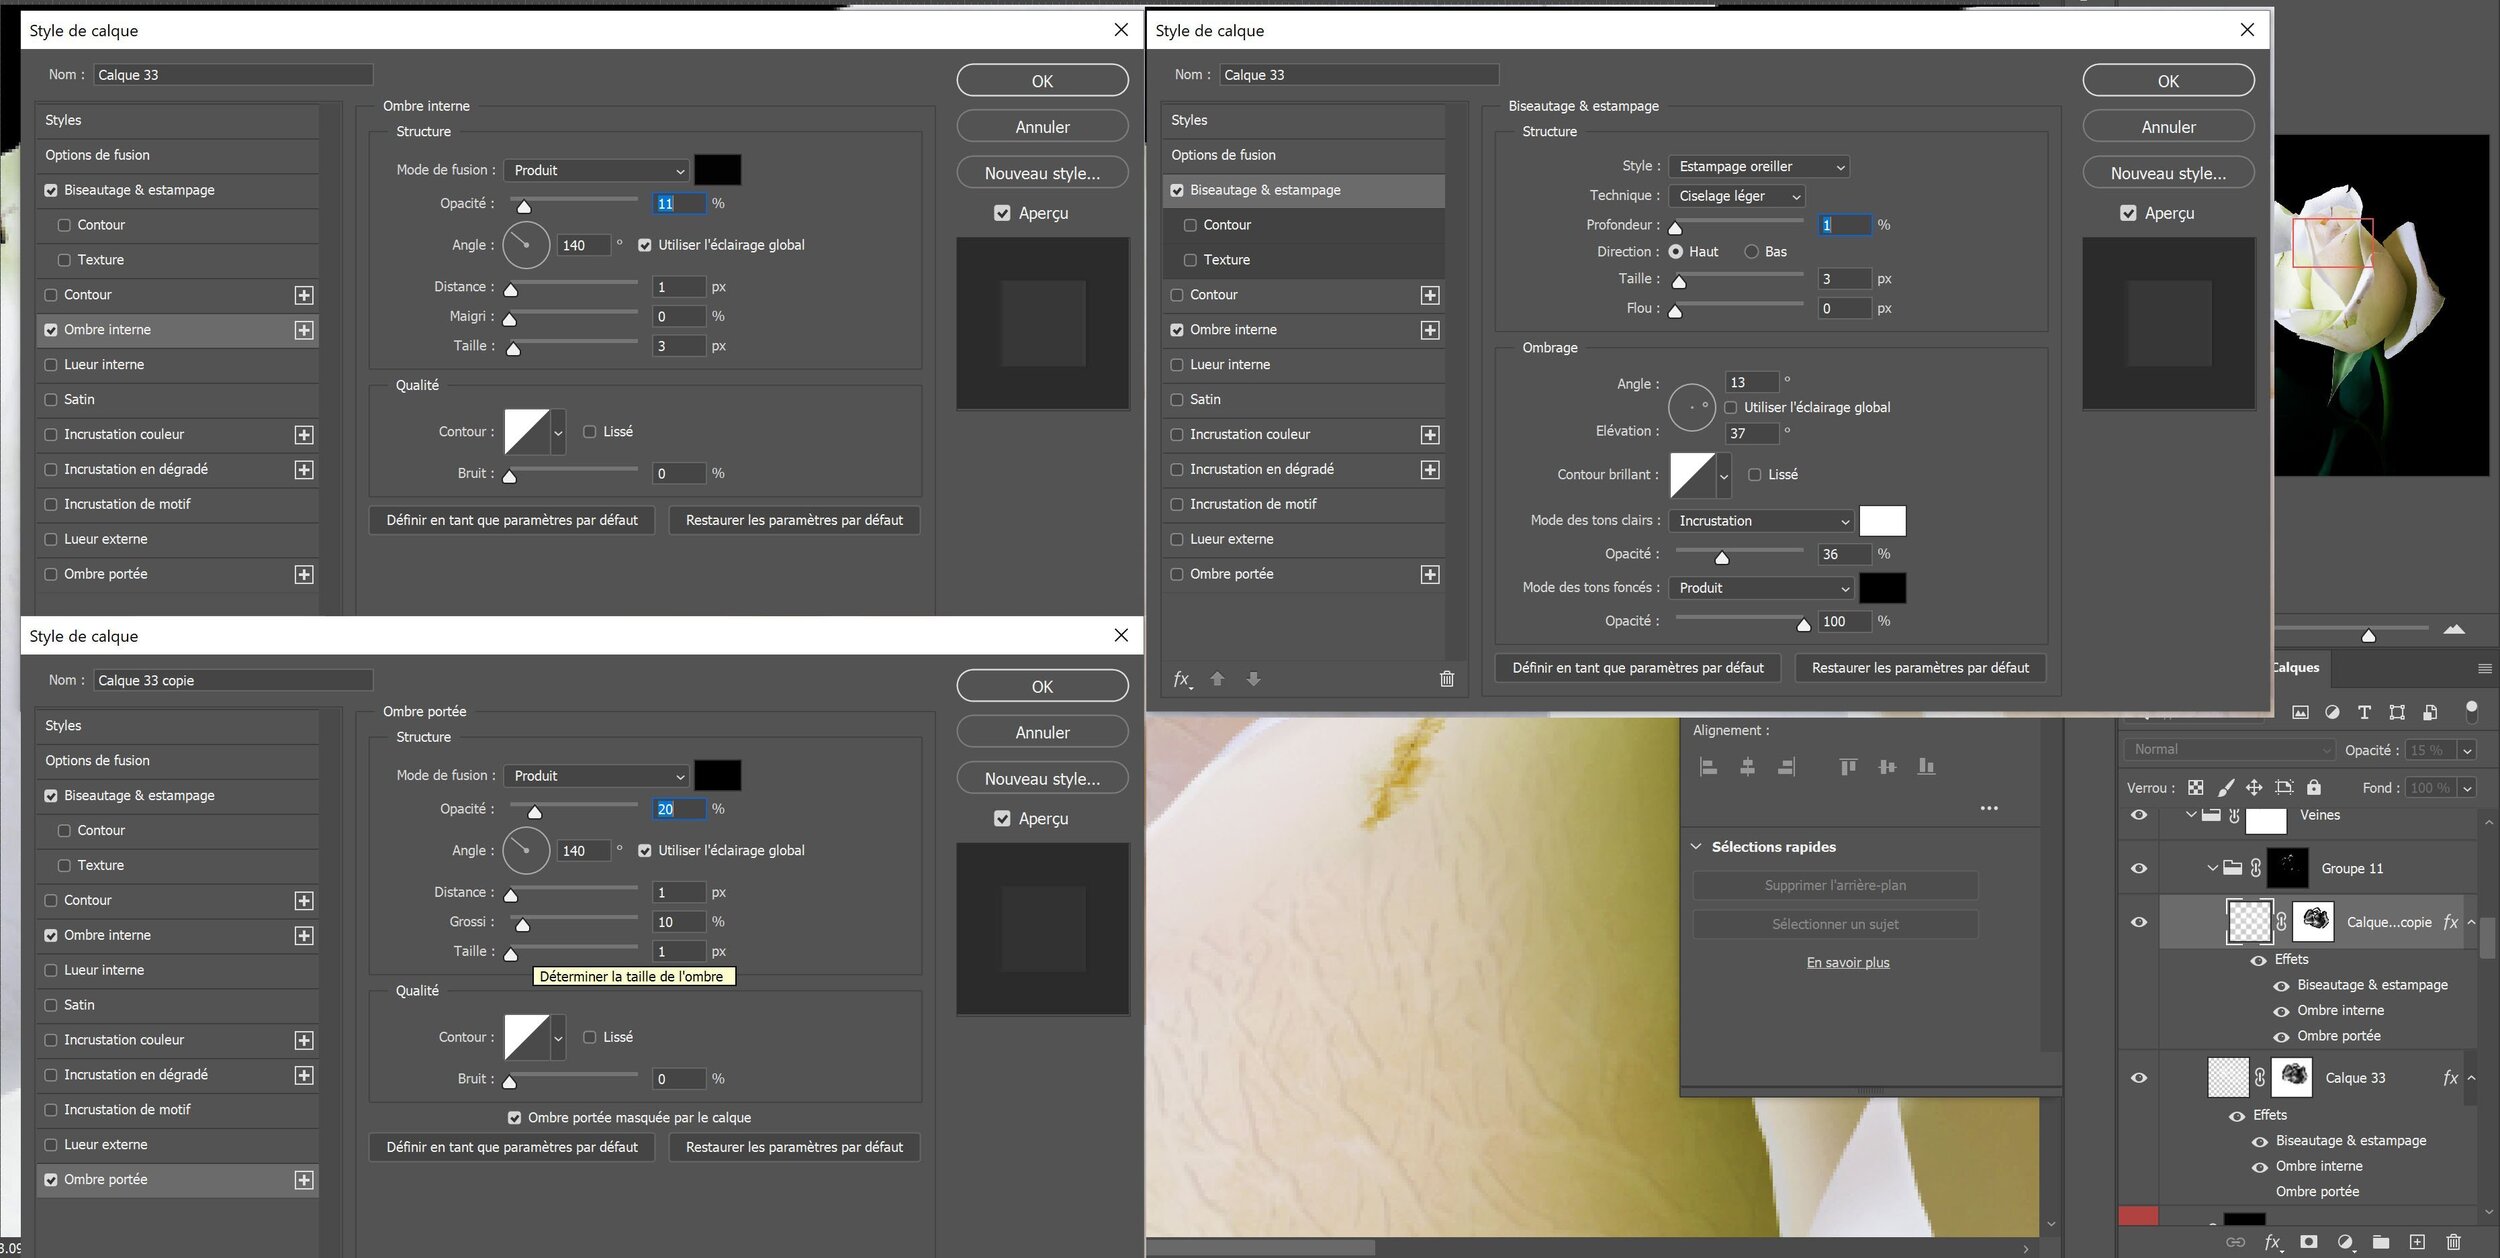The height and width of the screenshot is (1258, 2500).
Task: Select the Bas direction radio button
Action: pyautogui.click(x=1751, y=252)
